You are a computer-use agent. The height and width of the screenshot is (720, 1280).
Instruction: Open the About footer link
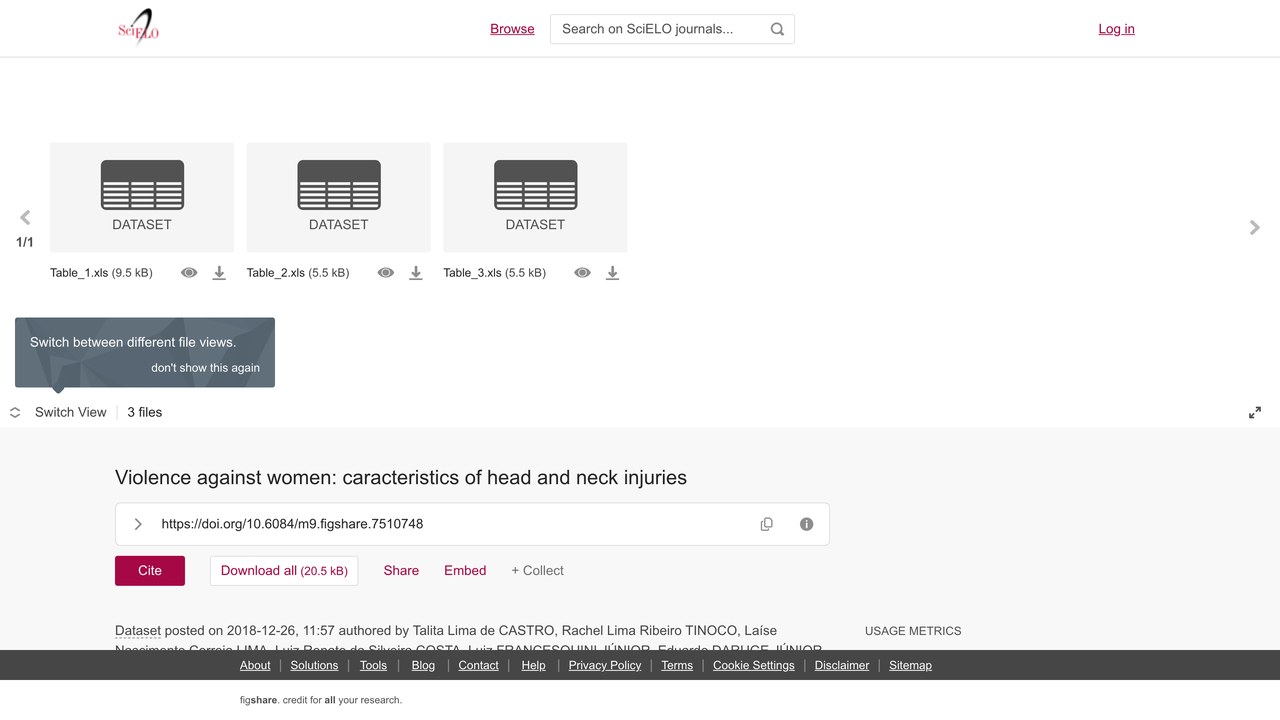click(x=255, y=665)
